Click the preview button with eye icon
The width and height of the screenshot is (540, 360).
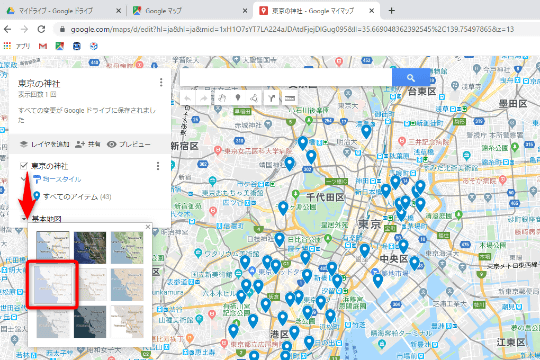[x=128, y=144]
